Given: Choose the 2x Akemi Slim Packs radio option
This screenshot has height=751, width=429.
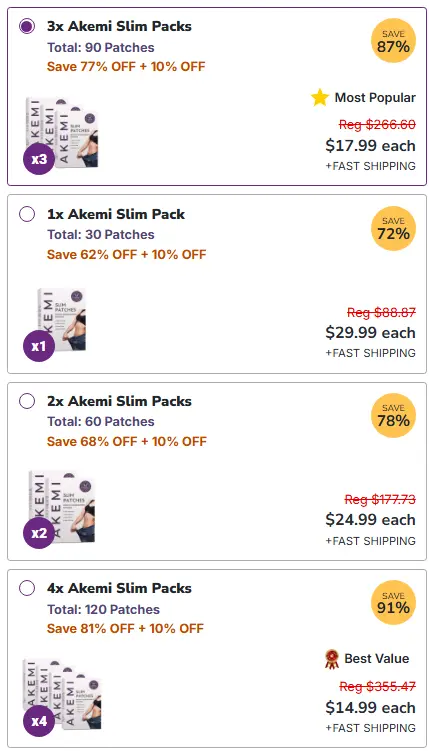Looking at the screenshot, I should pyautogui.click(x=27, y=401).
